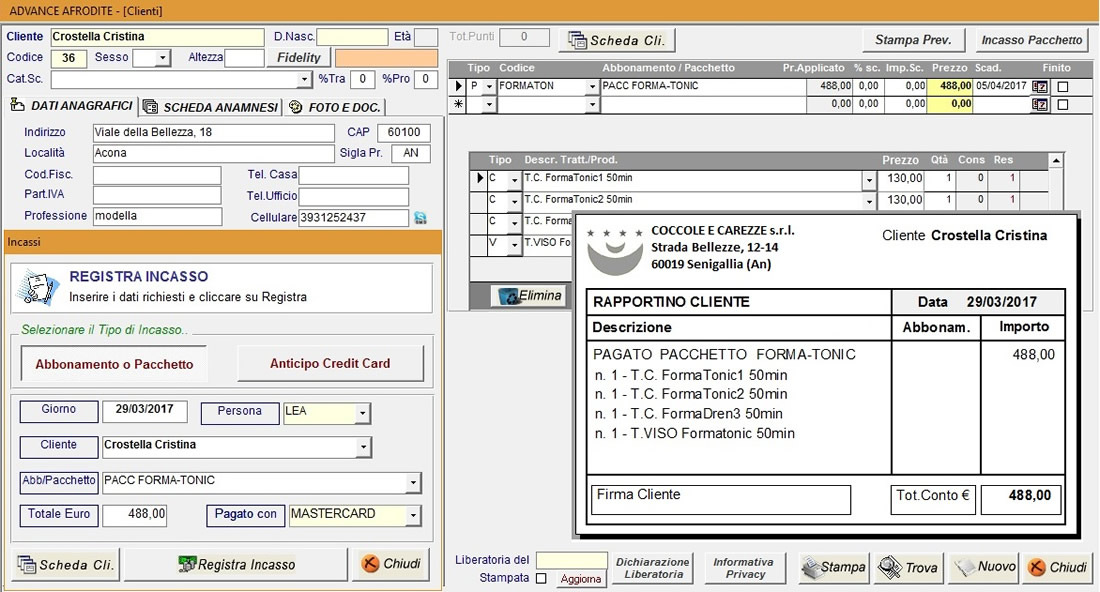This screenshot has height=592, width=1100.
Task: Click the Trova search button
Action: (908, 567)
